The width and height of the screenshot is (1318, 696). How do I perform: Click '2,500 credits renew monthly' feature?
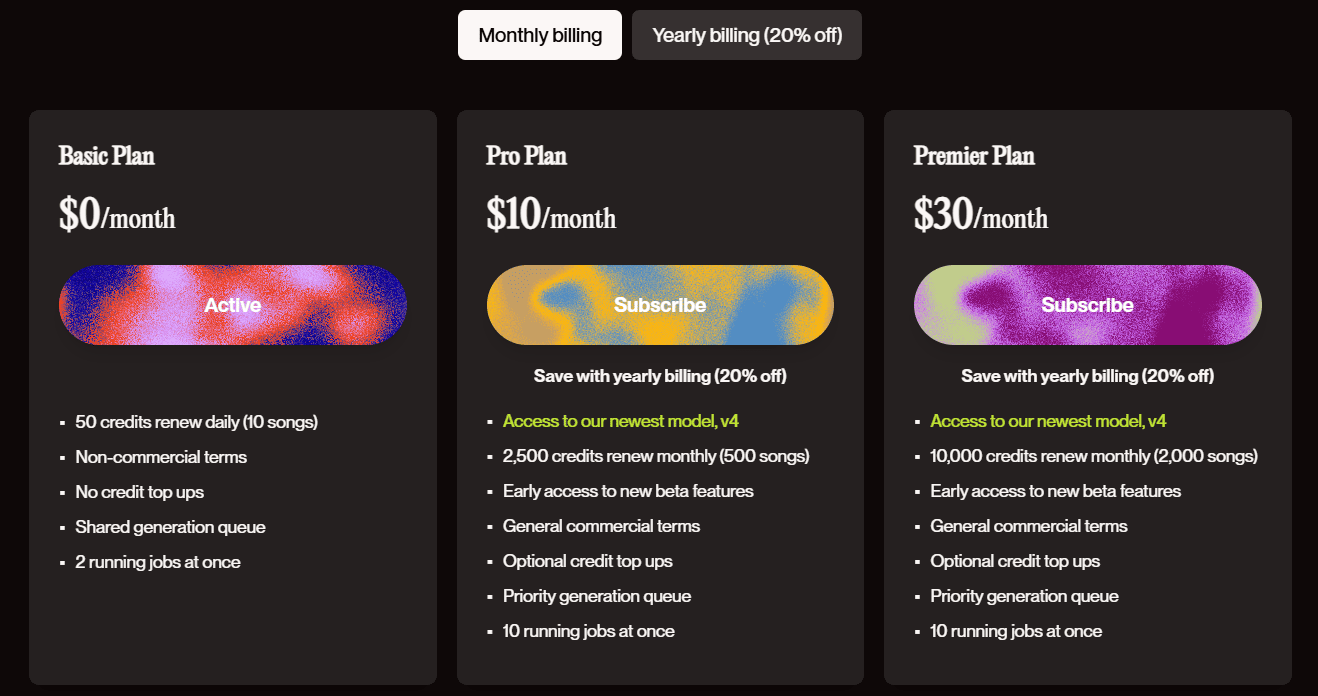coord(656,456)
